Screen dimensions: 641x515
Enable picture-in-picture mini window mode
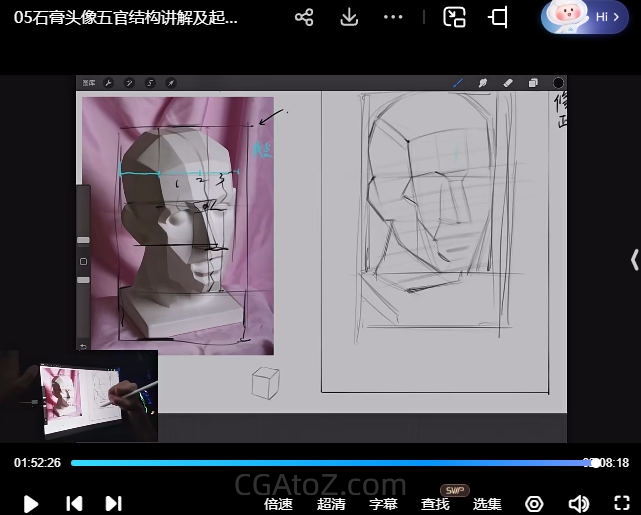[455, 18]
